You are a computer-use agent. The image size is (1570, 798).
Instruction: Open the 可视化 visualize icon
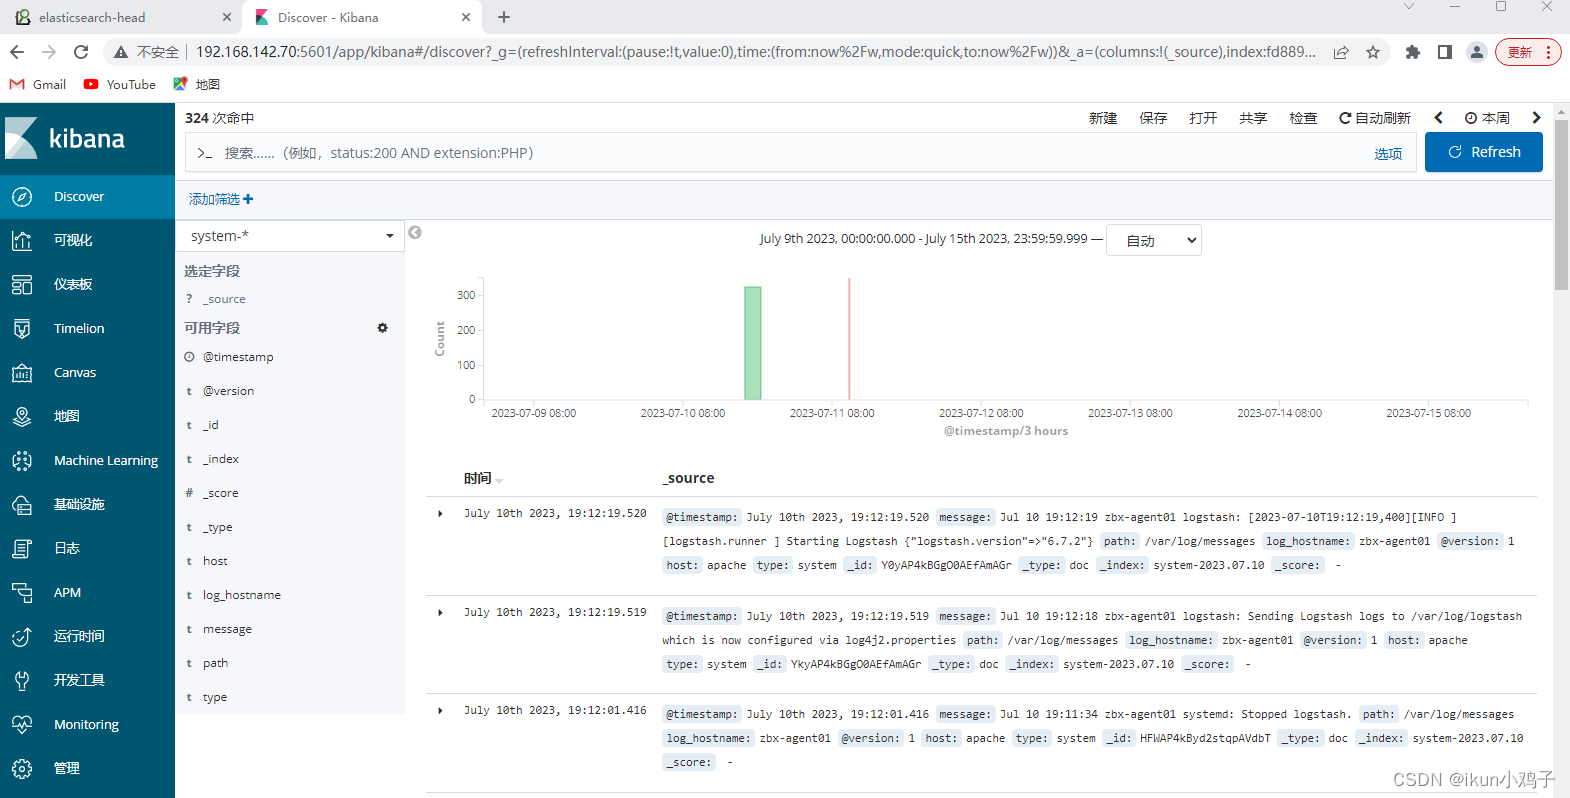coord(22,241)
